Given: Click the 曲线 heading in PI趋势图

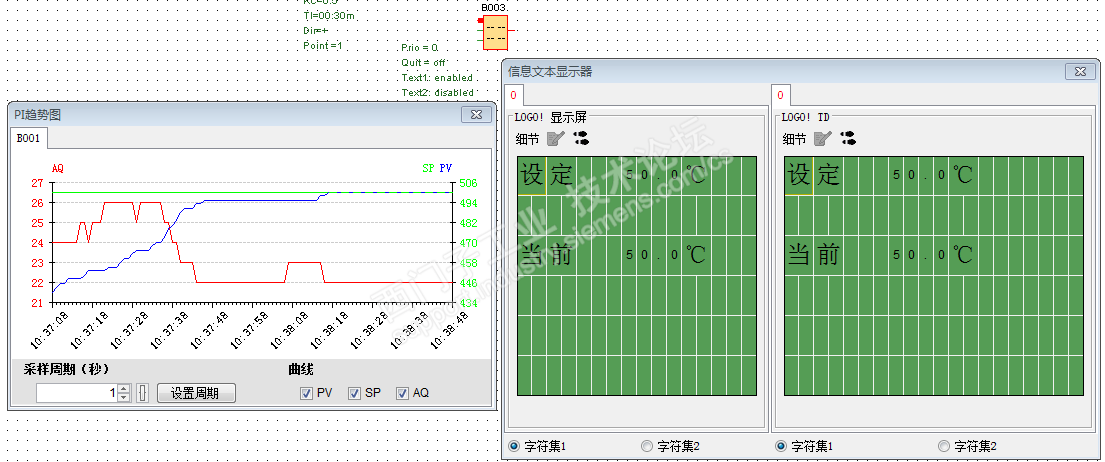Looking at the screenshot, I should [x=301, y=369].
